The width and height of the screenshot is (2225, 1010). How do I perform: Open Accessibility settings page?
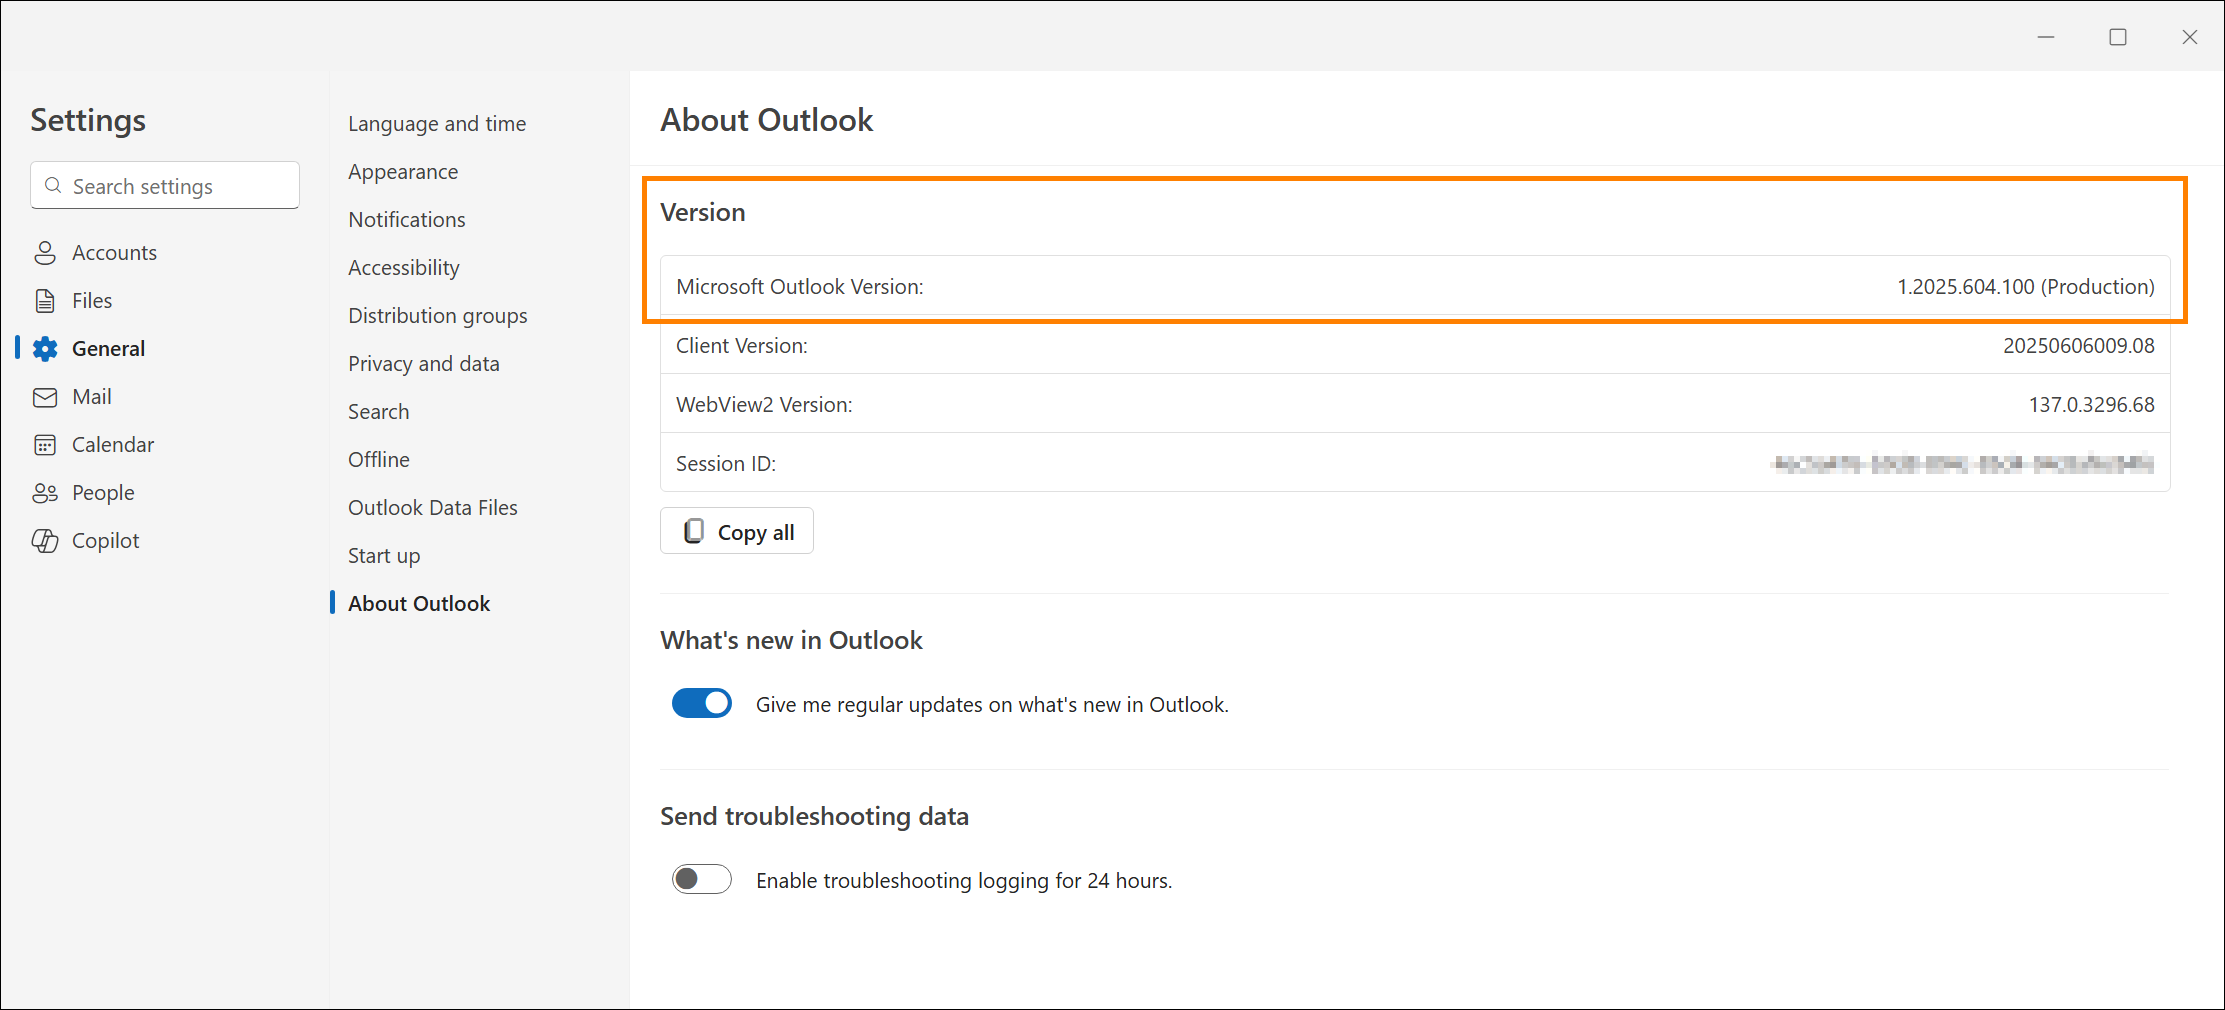click(404, 268)
